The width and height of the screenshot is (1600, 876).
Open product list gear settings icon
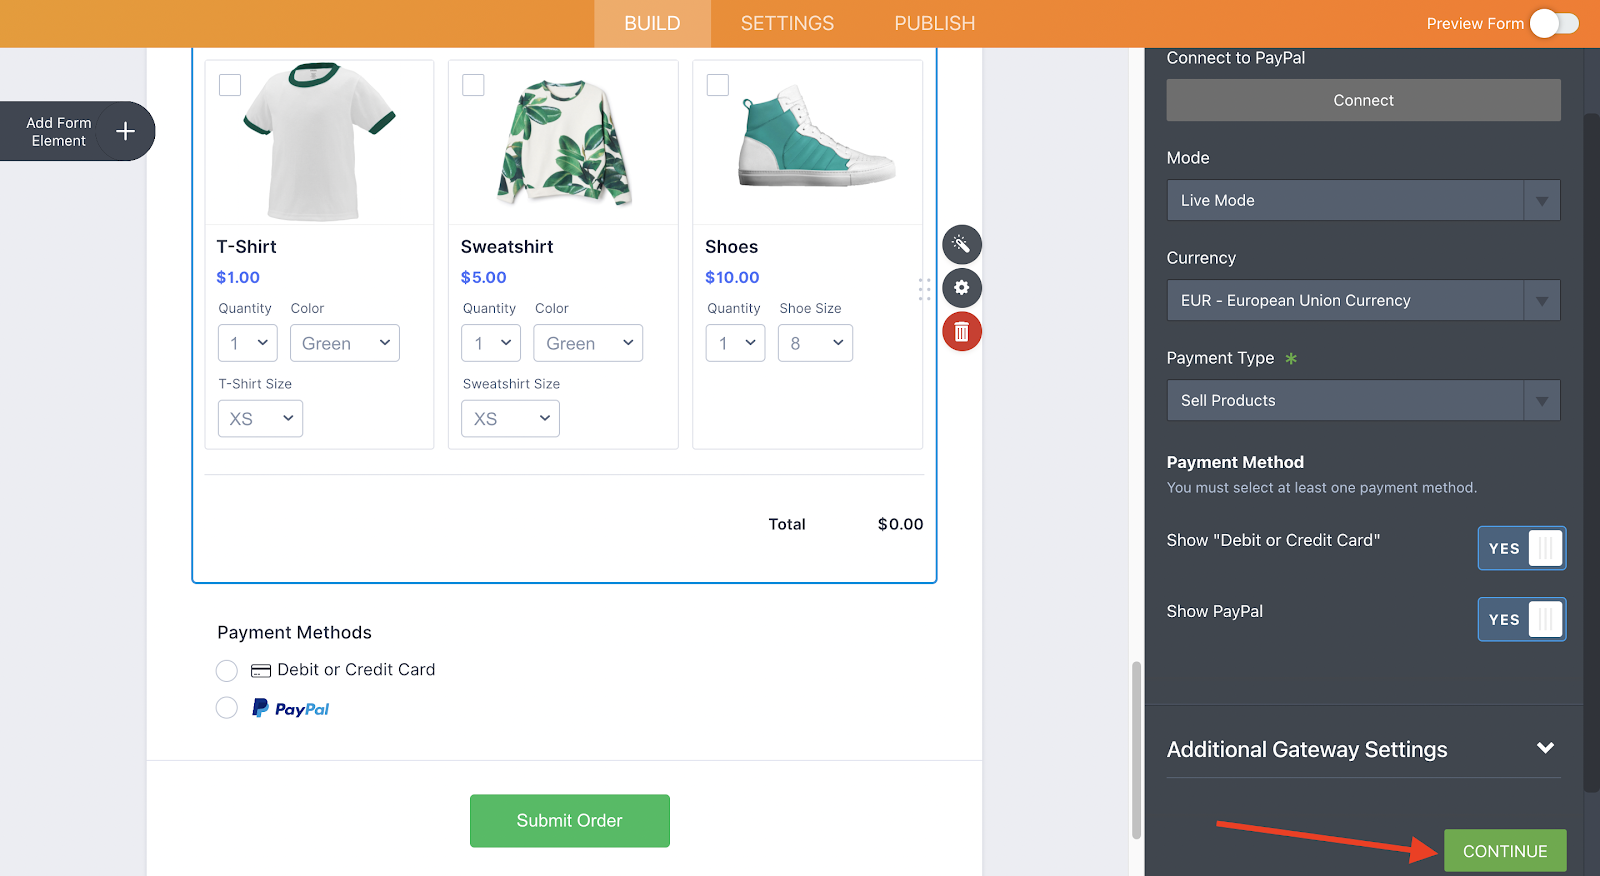[x=962, y=288]
